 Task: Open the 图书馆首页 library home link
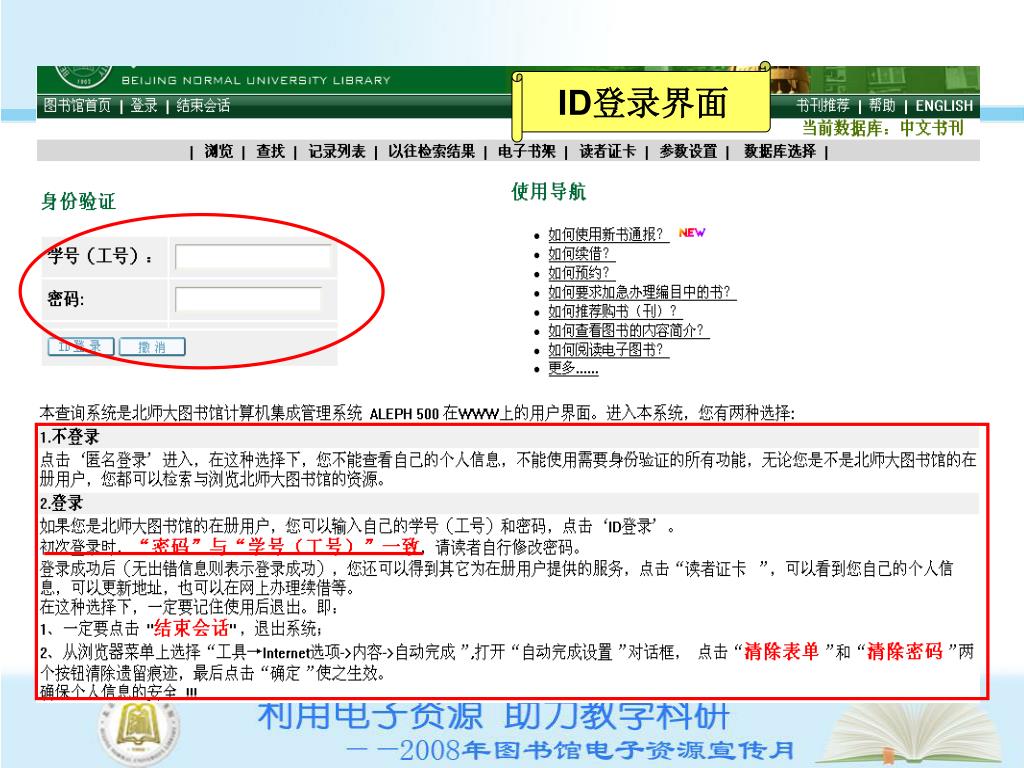click(x=77, y=105)
